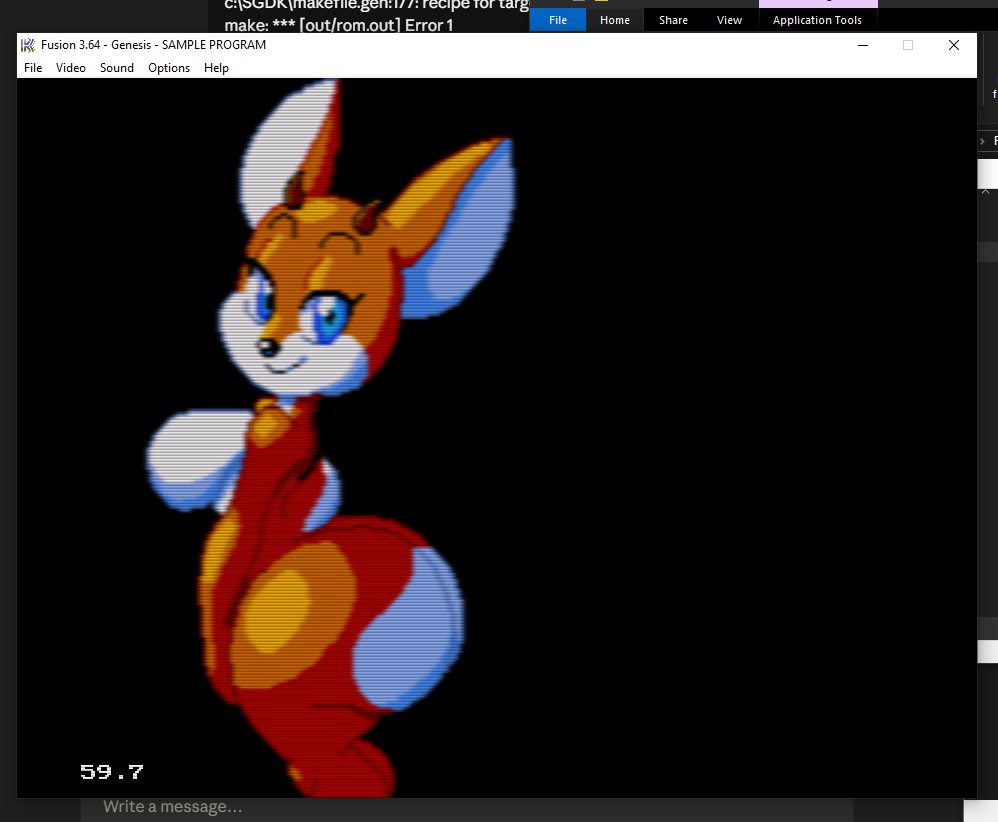Minimize the Fusion emulator window
This screenshot has width=998, height=822.
pos(863,45)
